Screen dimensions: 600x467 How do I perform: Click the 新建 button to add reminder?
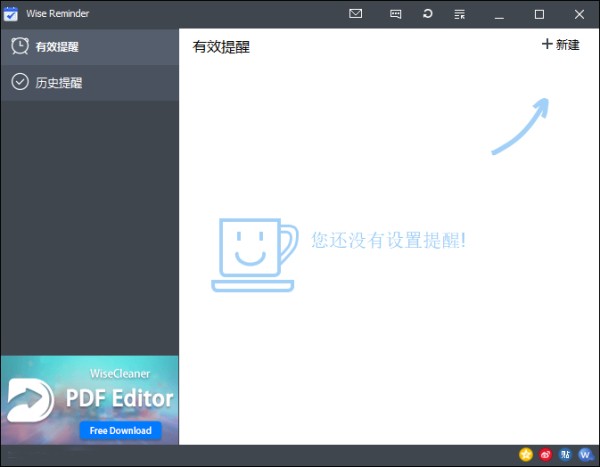(x=561, y=45)
